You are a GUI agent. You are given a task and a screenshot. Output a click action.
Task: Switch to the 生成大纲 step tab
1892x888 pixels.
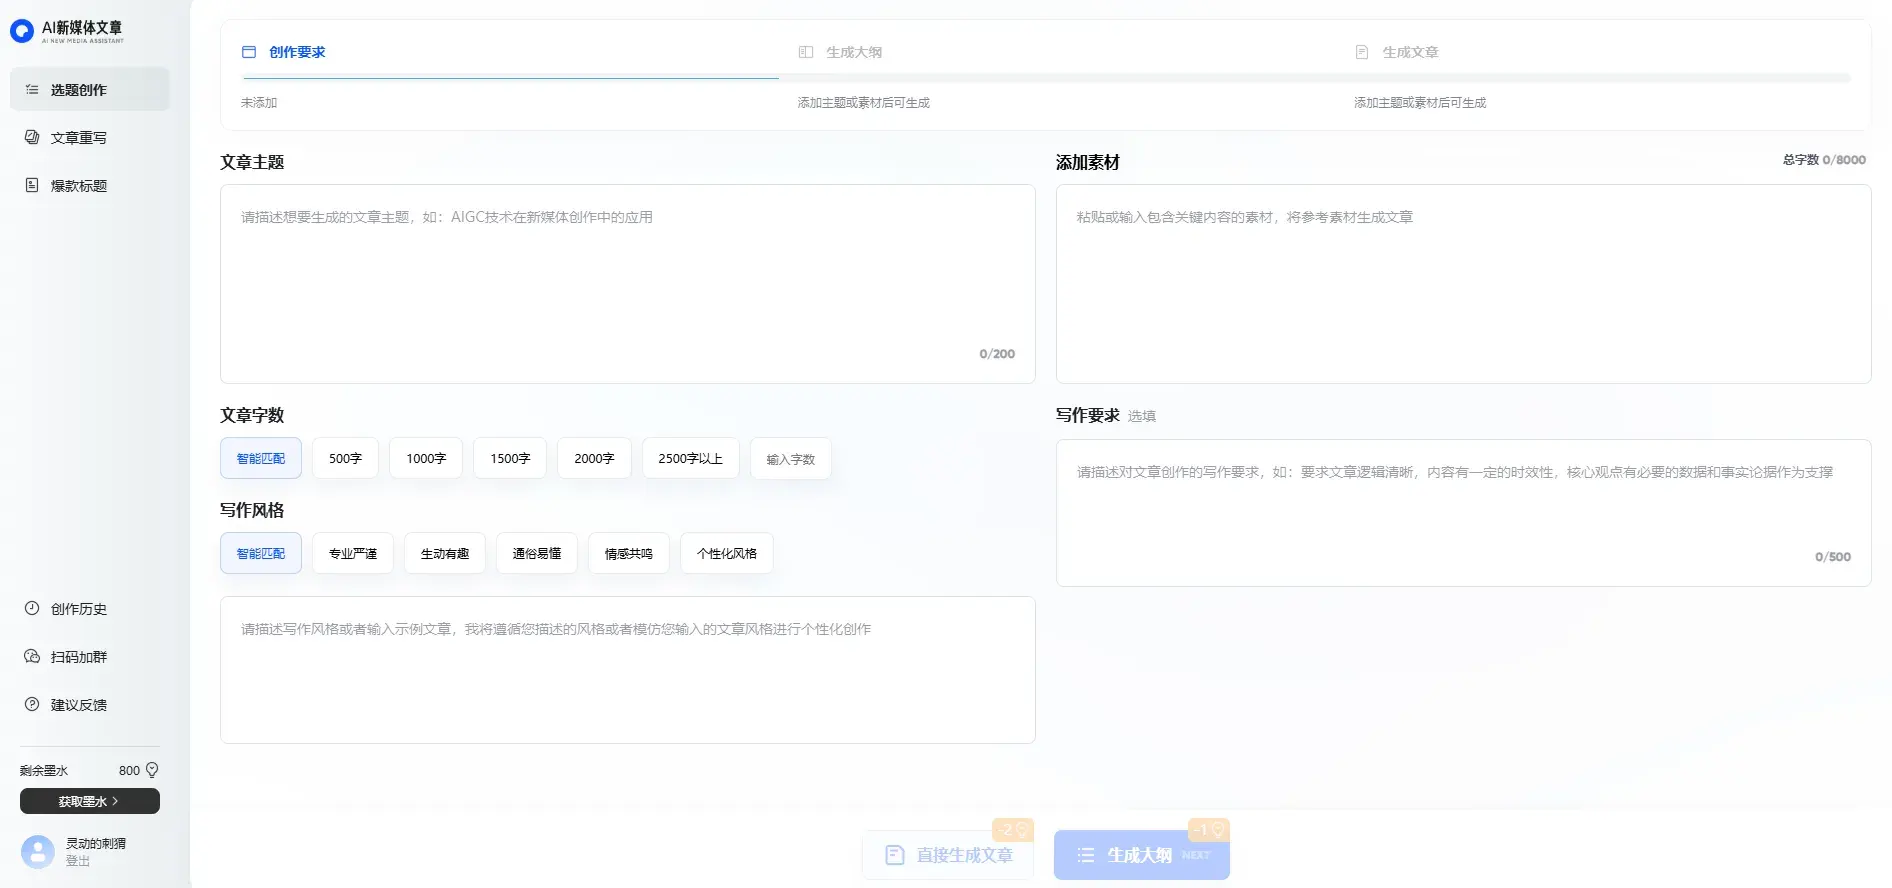coord(853,52)
